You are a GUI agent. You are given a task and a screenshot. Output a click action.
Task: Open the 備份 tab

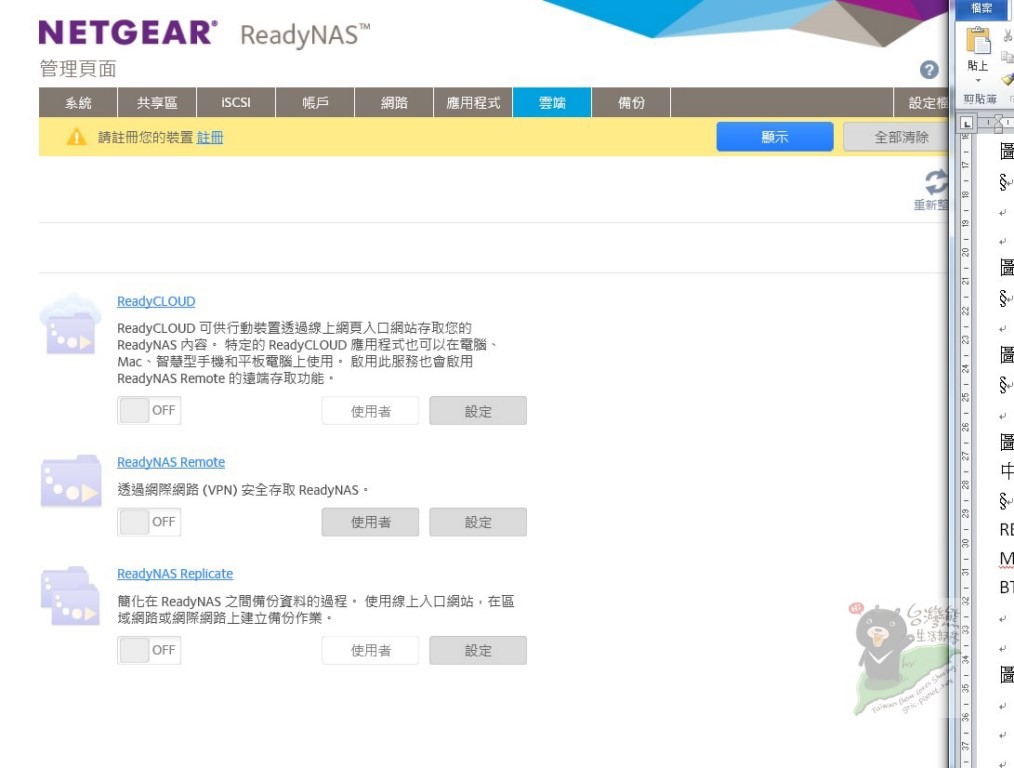pos(631,103)
